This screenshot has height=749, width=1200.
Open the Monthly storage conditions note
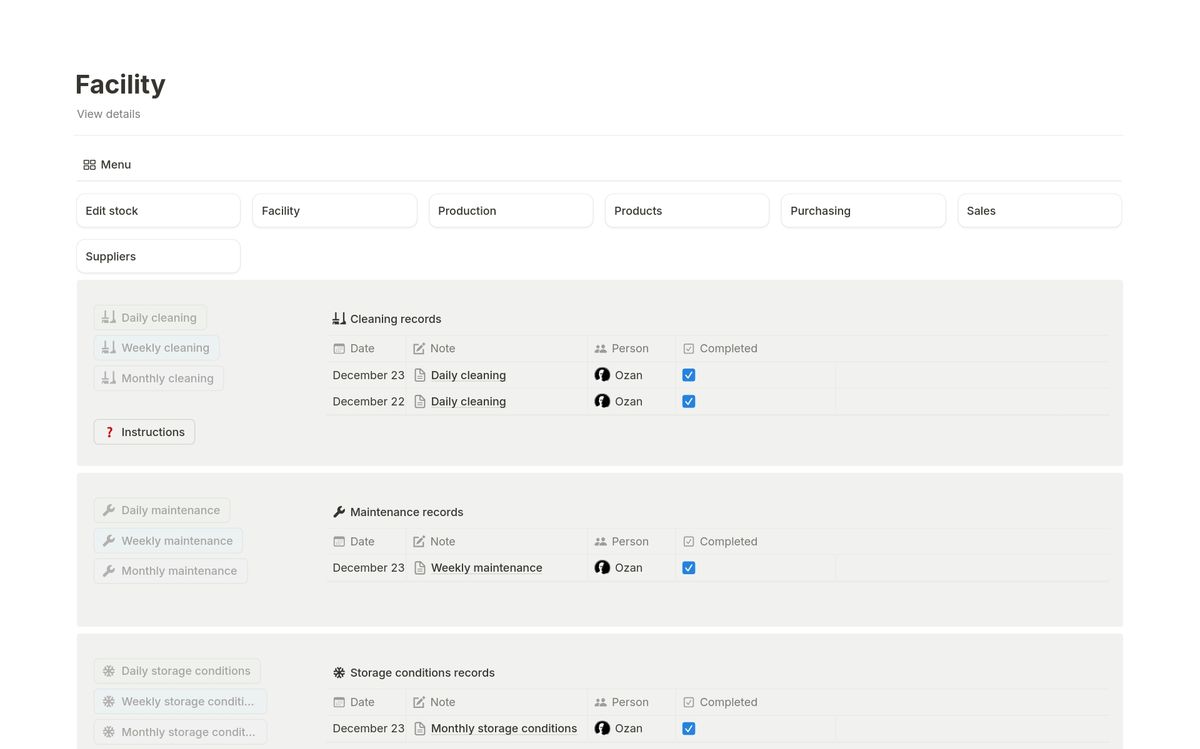(x=503, y=728)
